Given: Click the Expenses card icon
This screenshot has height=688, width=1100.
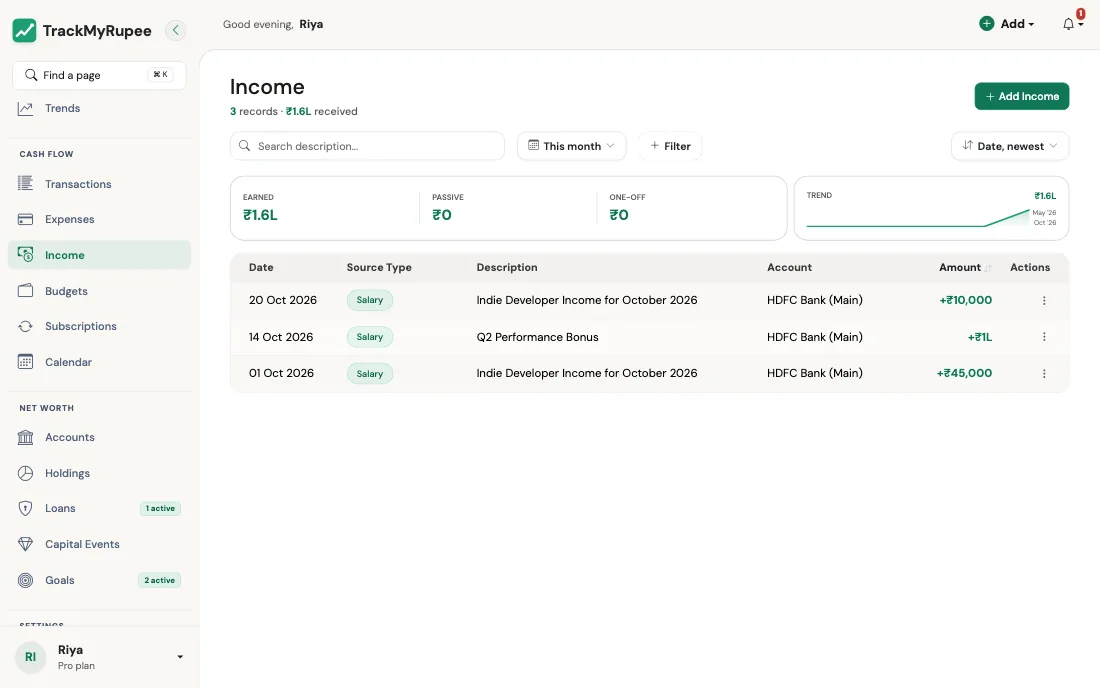Looking at the screenshot, I should pos(25,219).
